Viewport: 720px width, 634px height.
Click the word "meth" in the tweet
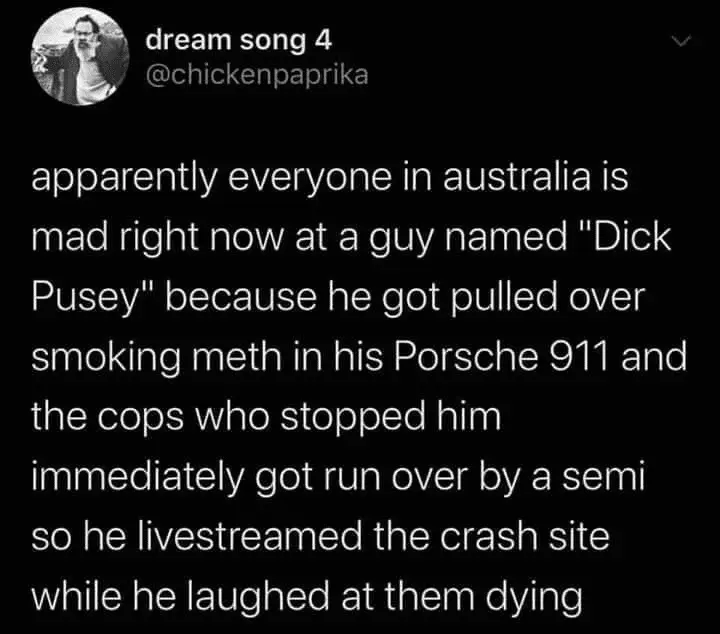pyautogui.click(x=236, y=356)
